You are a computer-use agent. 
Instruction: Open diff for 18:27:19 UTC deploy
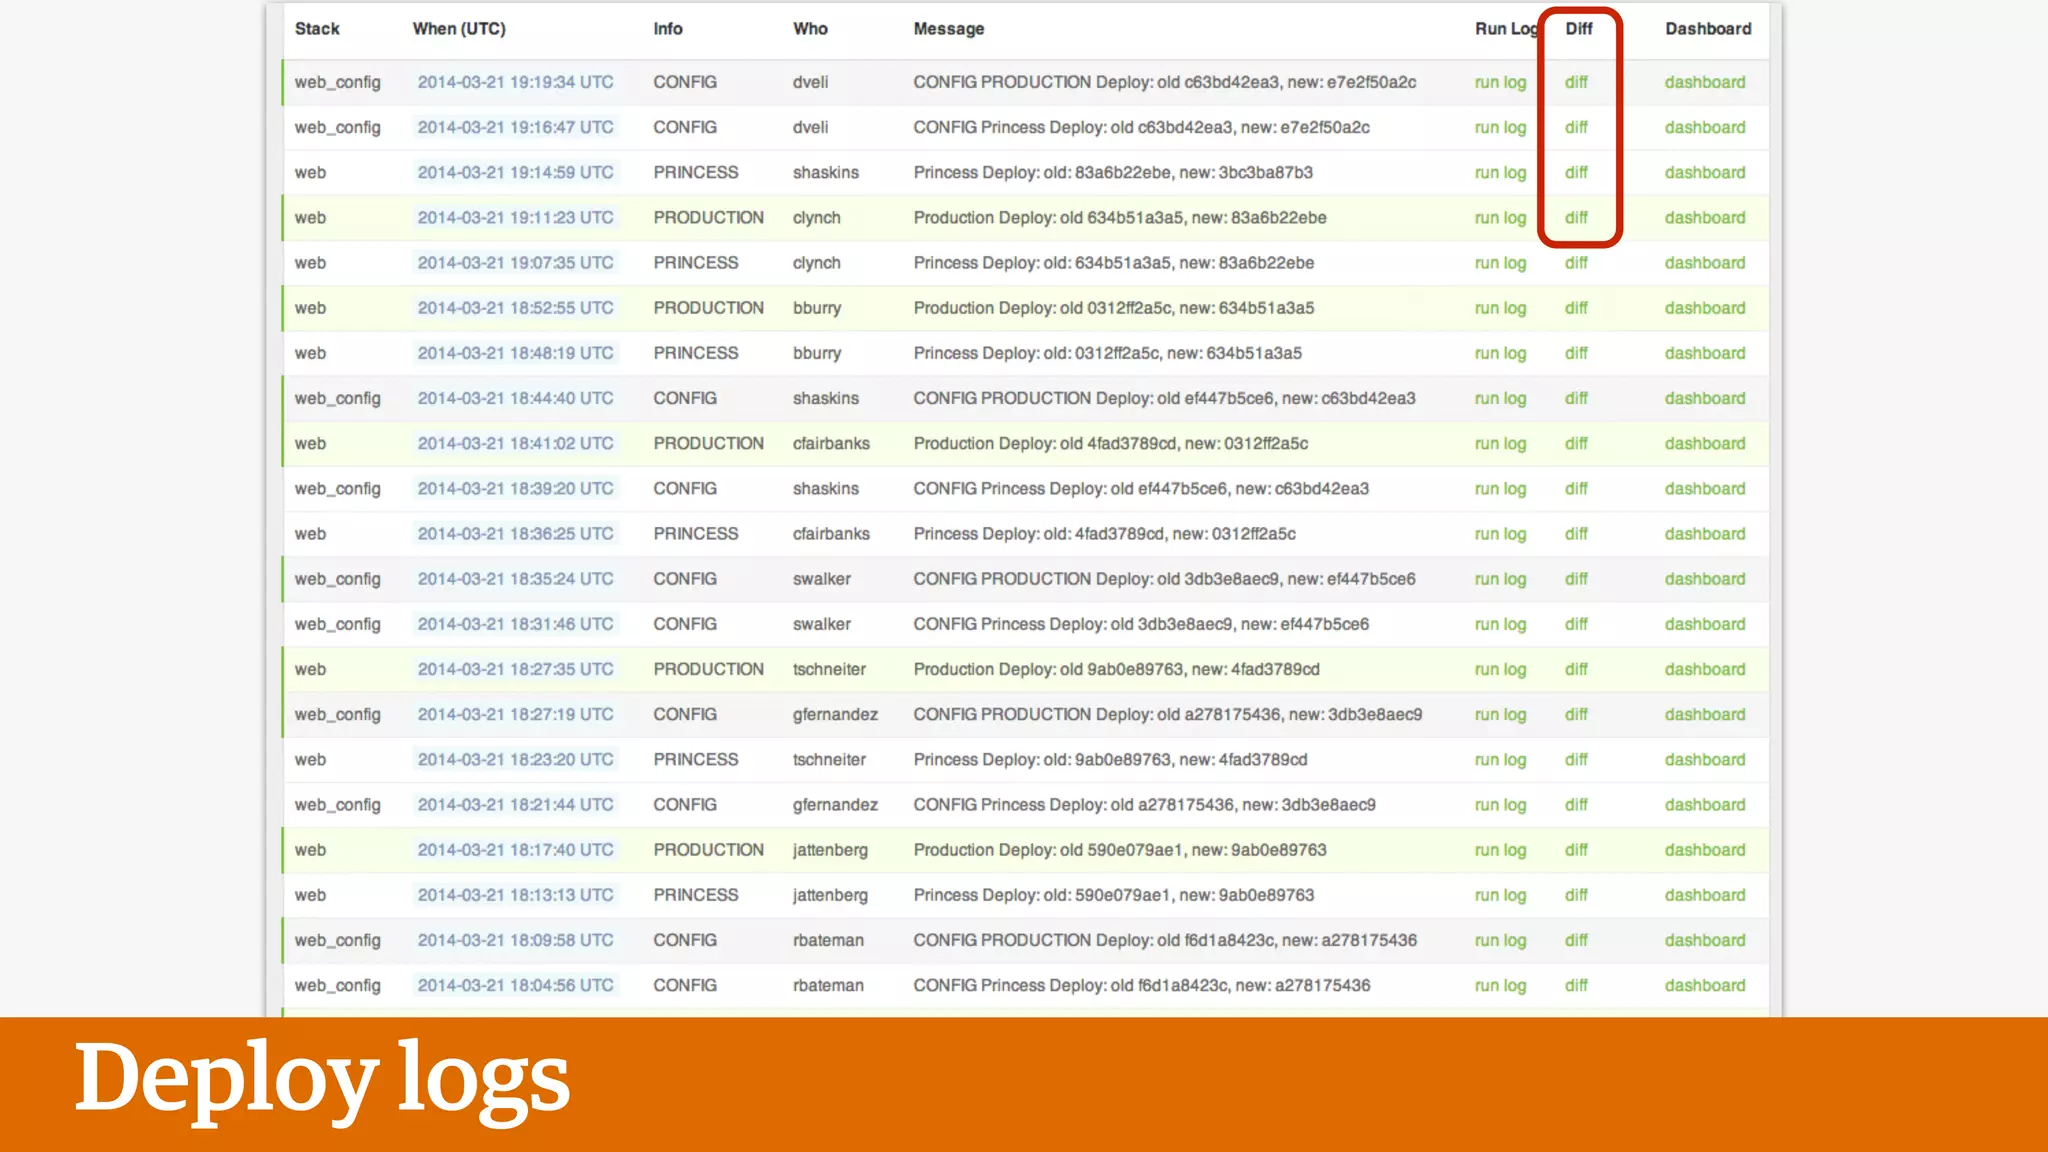point(1576,714)
